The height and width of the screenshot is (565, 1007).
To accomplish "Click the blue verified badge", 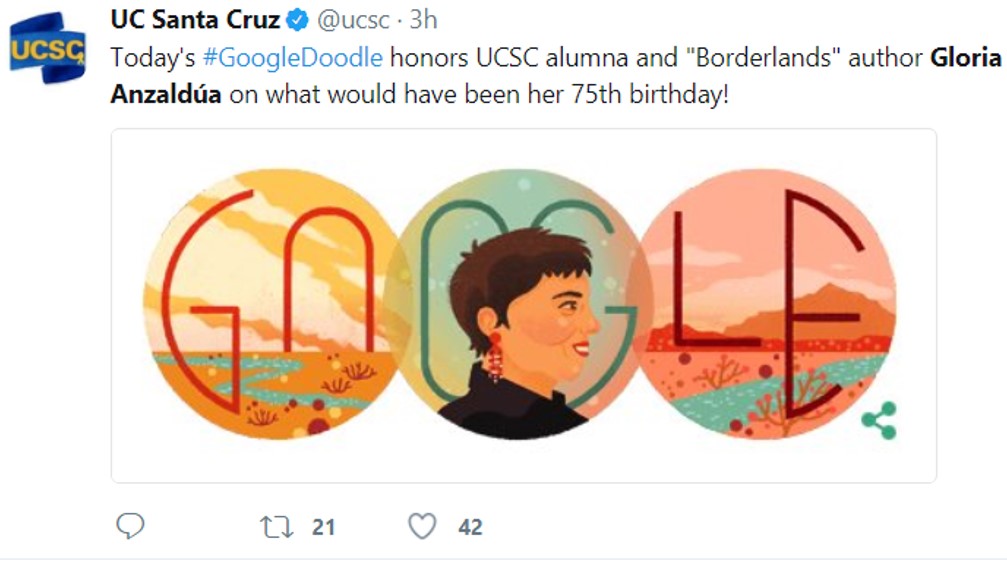I will 298,20.
